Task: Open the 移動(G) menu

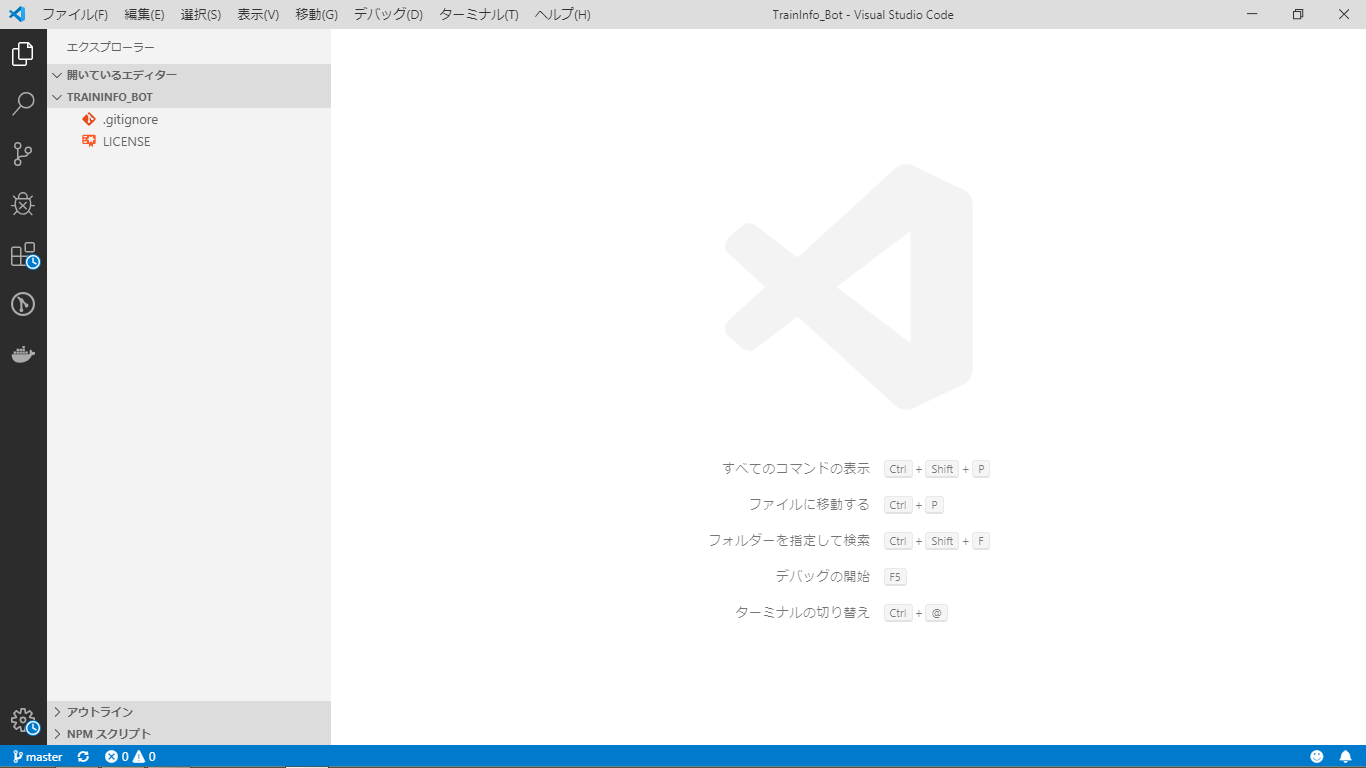Action: 317,15
